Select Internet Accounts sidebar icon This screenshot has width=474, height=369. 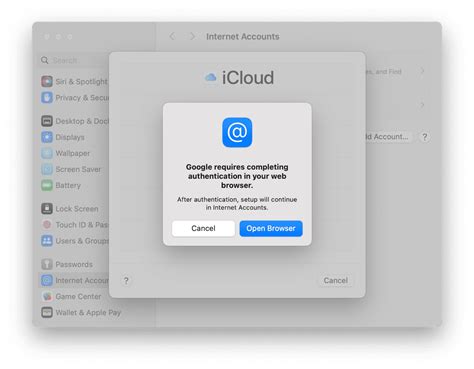pos(47,280)
